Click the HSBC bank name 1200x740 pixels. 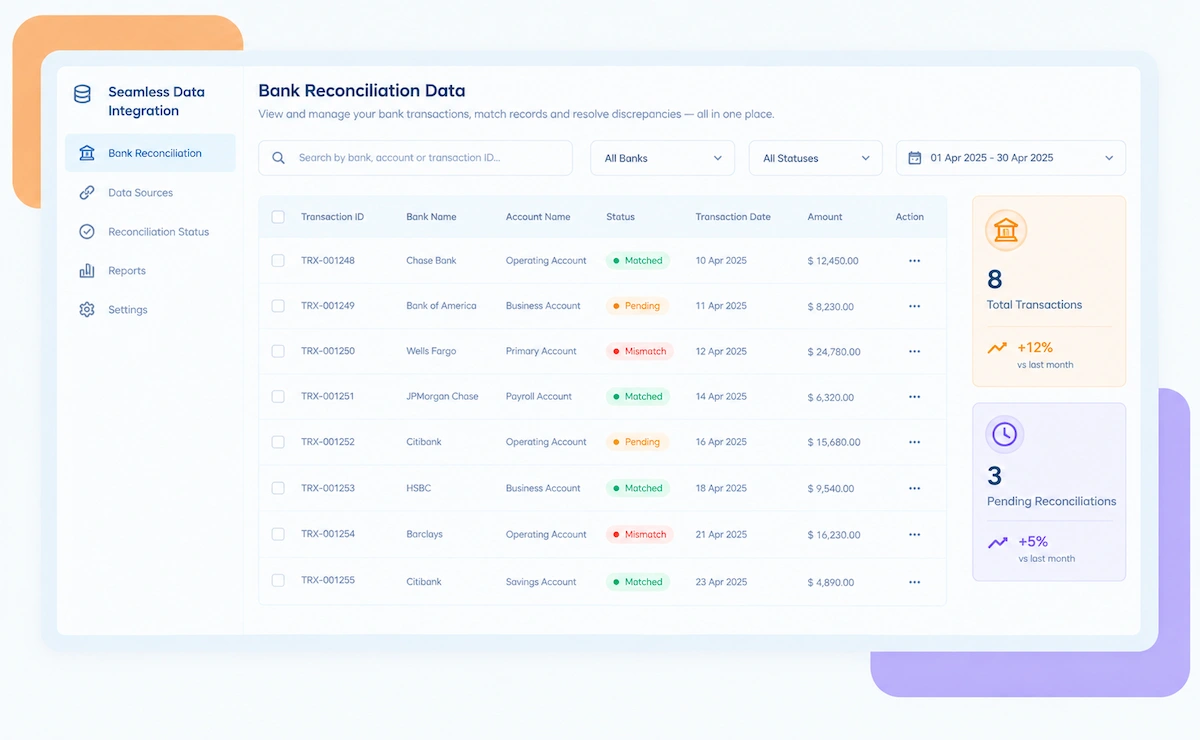(418, 488)
